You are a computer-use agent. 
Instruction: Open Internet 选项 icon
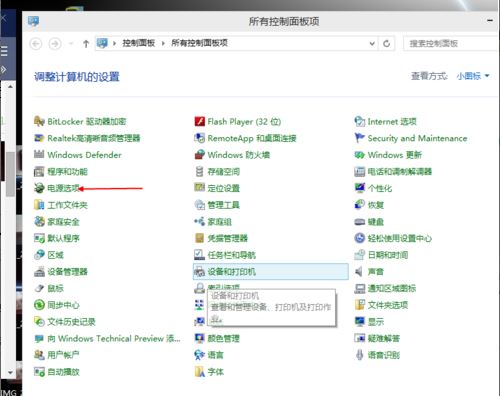coord(360,121)
